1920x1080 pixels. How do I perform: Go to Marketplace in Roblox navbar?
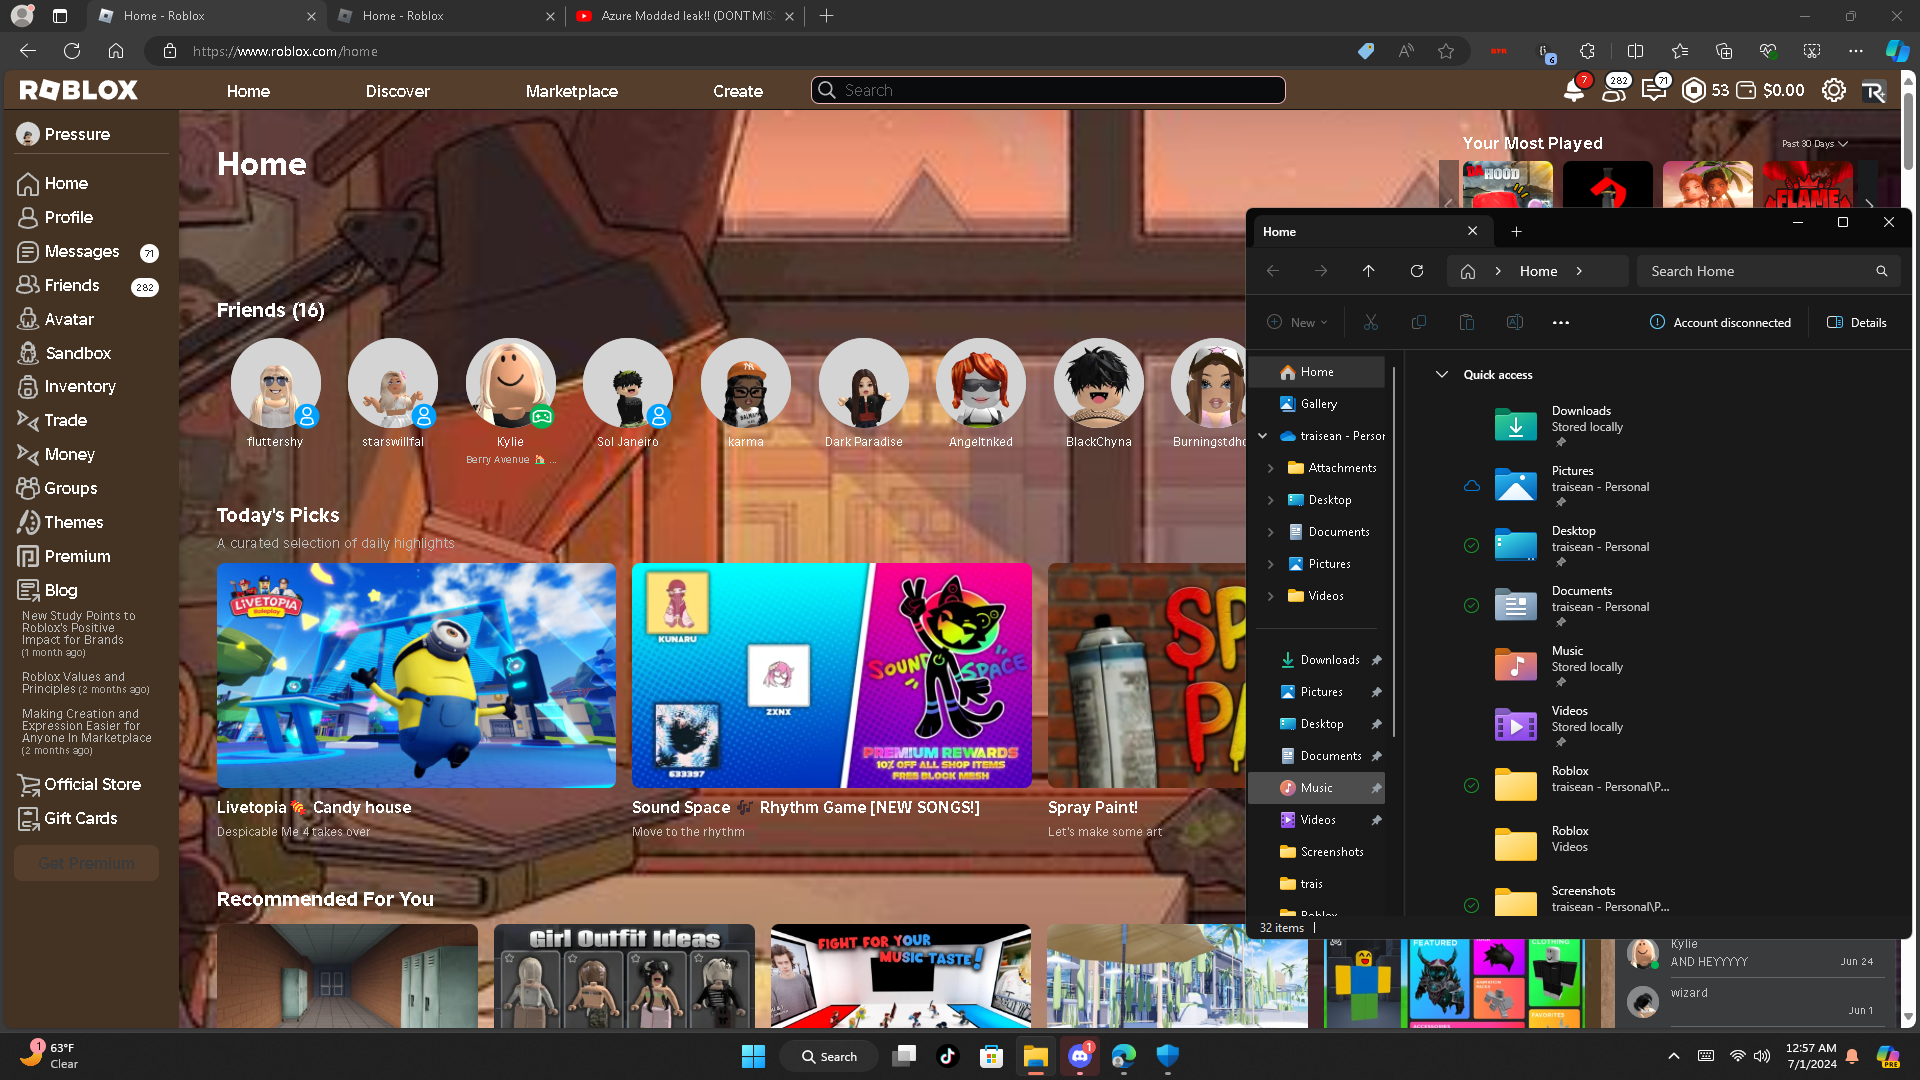tap(572, 91)
